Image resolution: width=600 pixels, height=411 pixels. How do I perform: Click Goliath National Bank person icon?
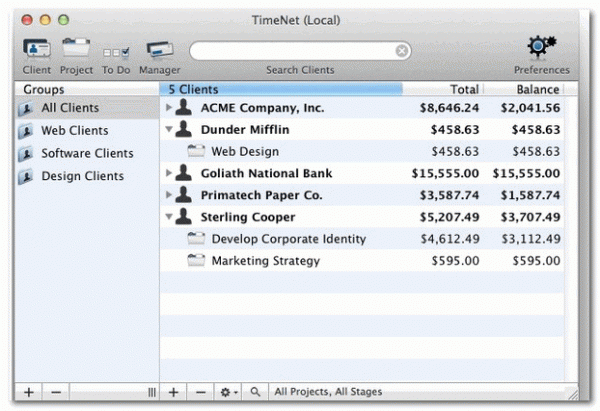pyautogui.click(x=184, y=173)
